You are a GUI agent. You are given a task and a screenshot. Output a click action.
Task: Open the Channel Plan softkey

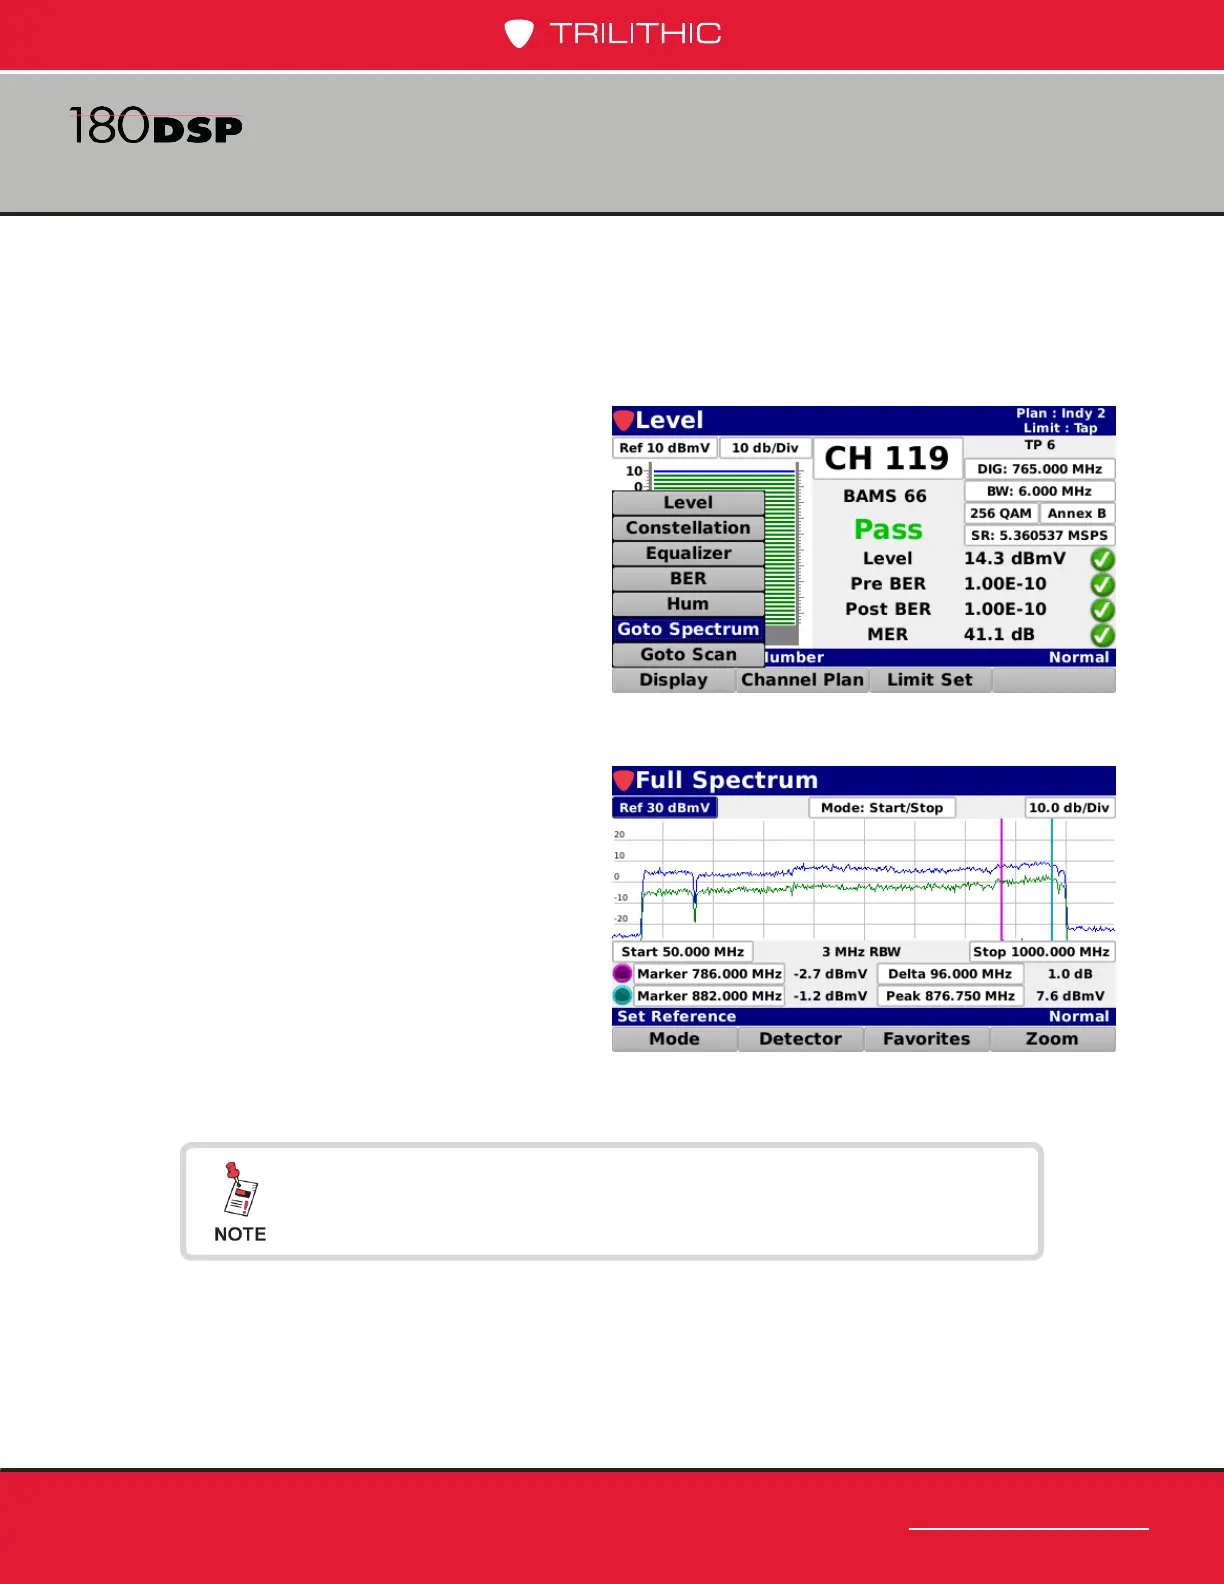pyautogui.click(x=802, y=680)
